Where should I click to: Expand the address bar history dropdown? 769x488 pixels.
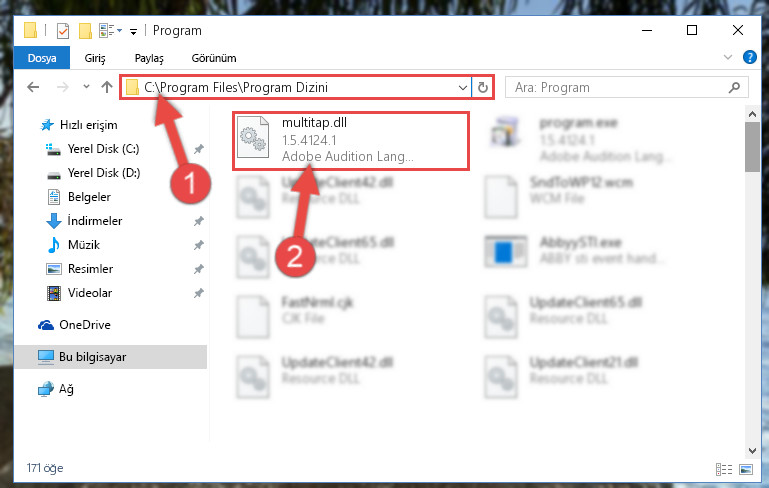(x=462, y=88)
